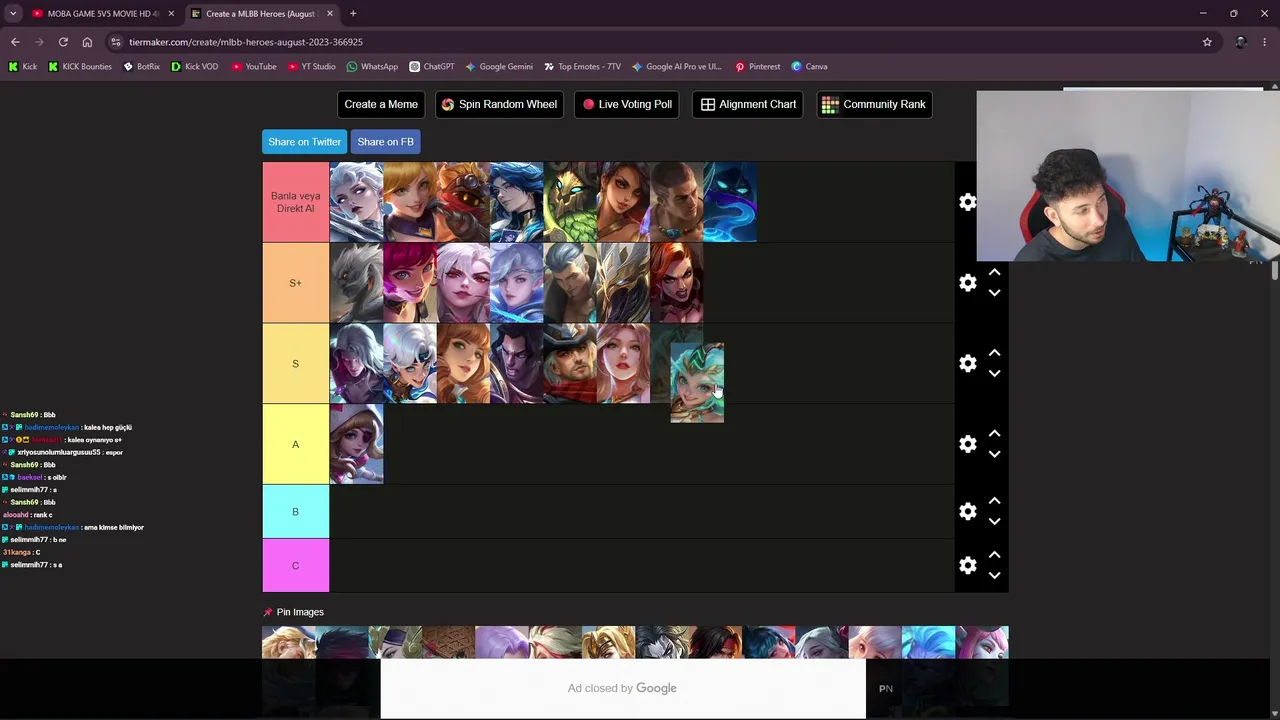Move the A tier row down
The image size is (1280, 720).
click(994, 454)
